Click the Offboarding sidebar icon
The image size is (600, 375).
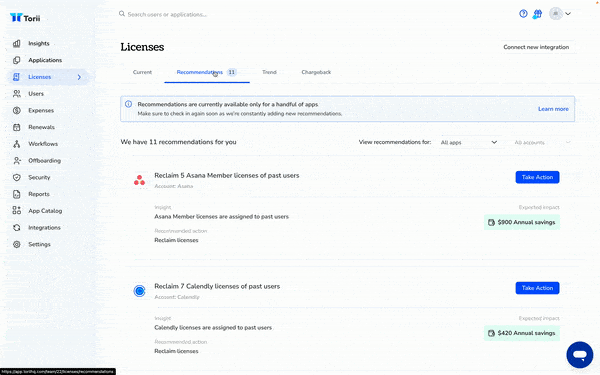(16, 160)
